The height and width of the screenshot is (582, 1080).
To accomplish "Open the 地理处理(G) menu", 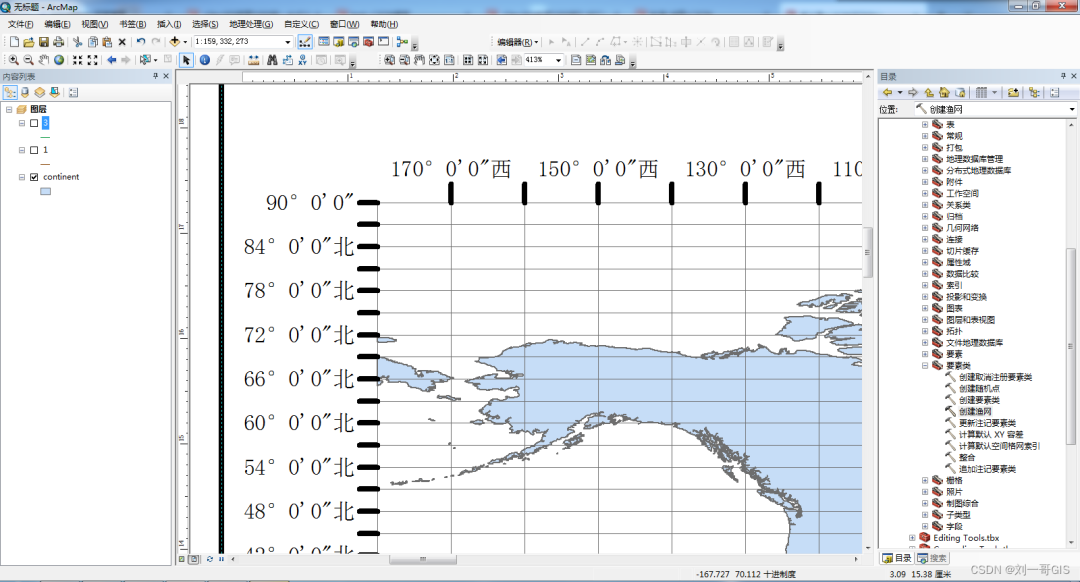I will [251, 24].
